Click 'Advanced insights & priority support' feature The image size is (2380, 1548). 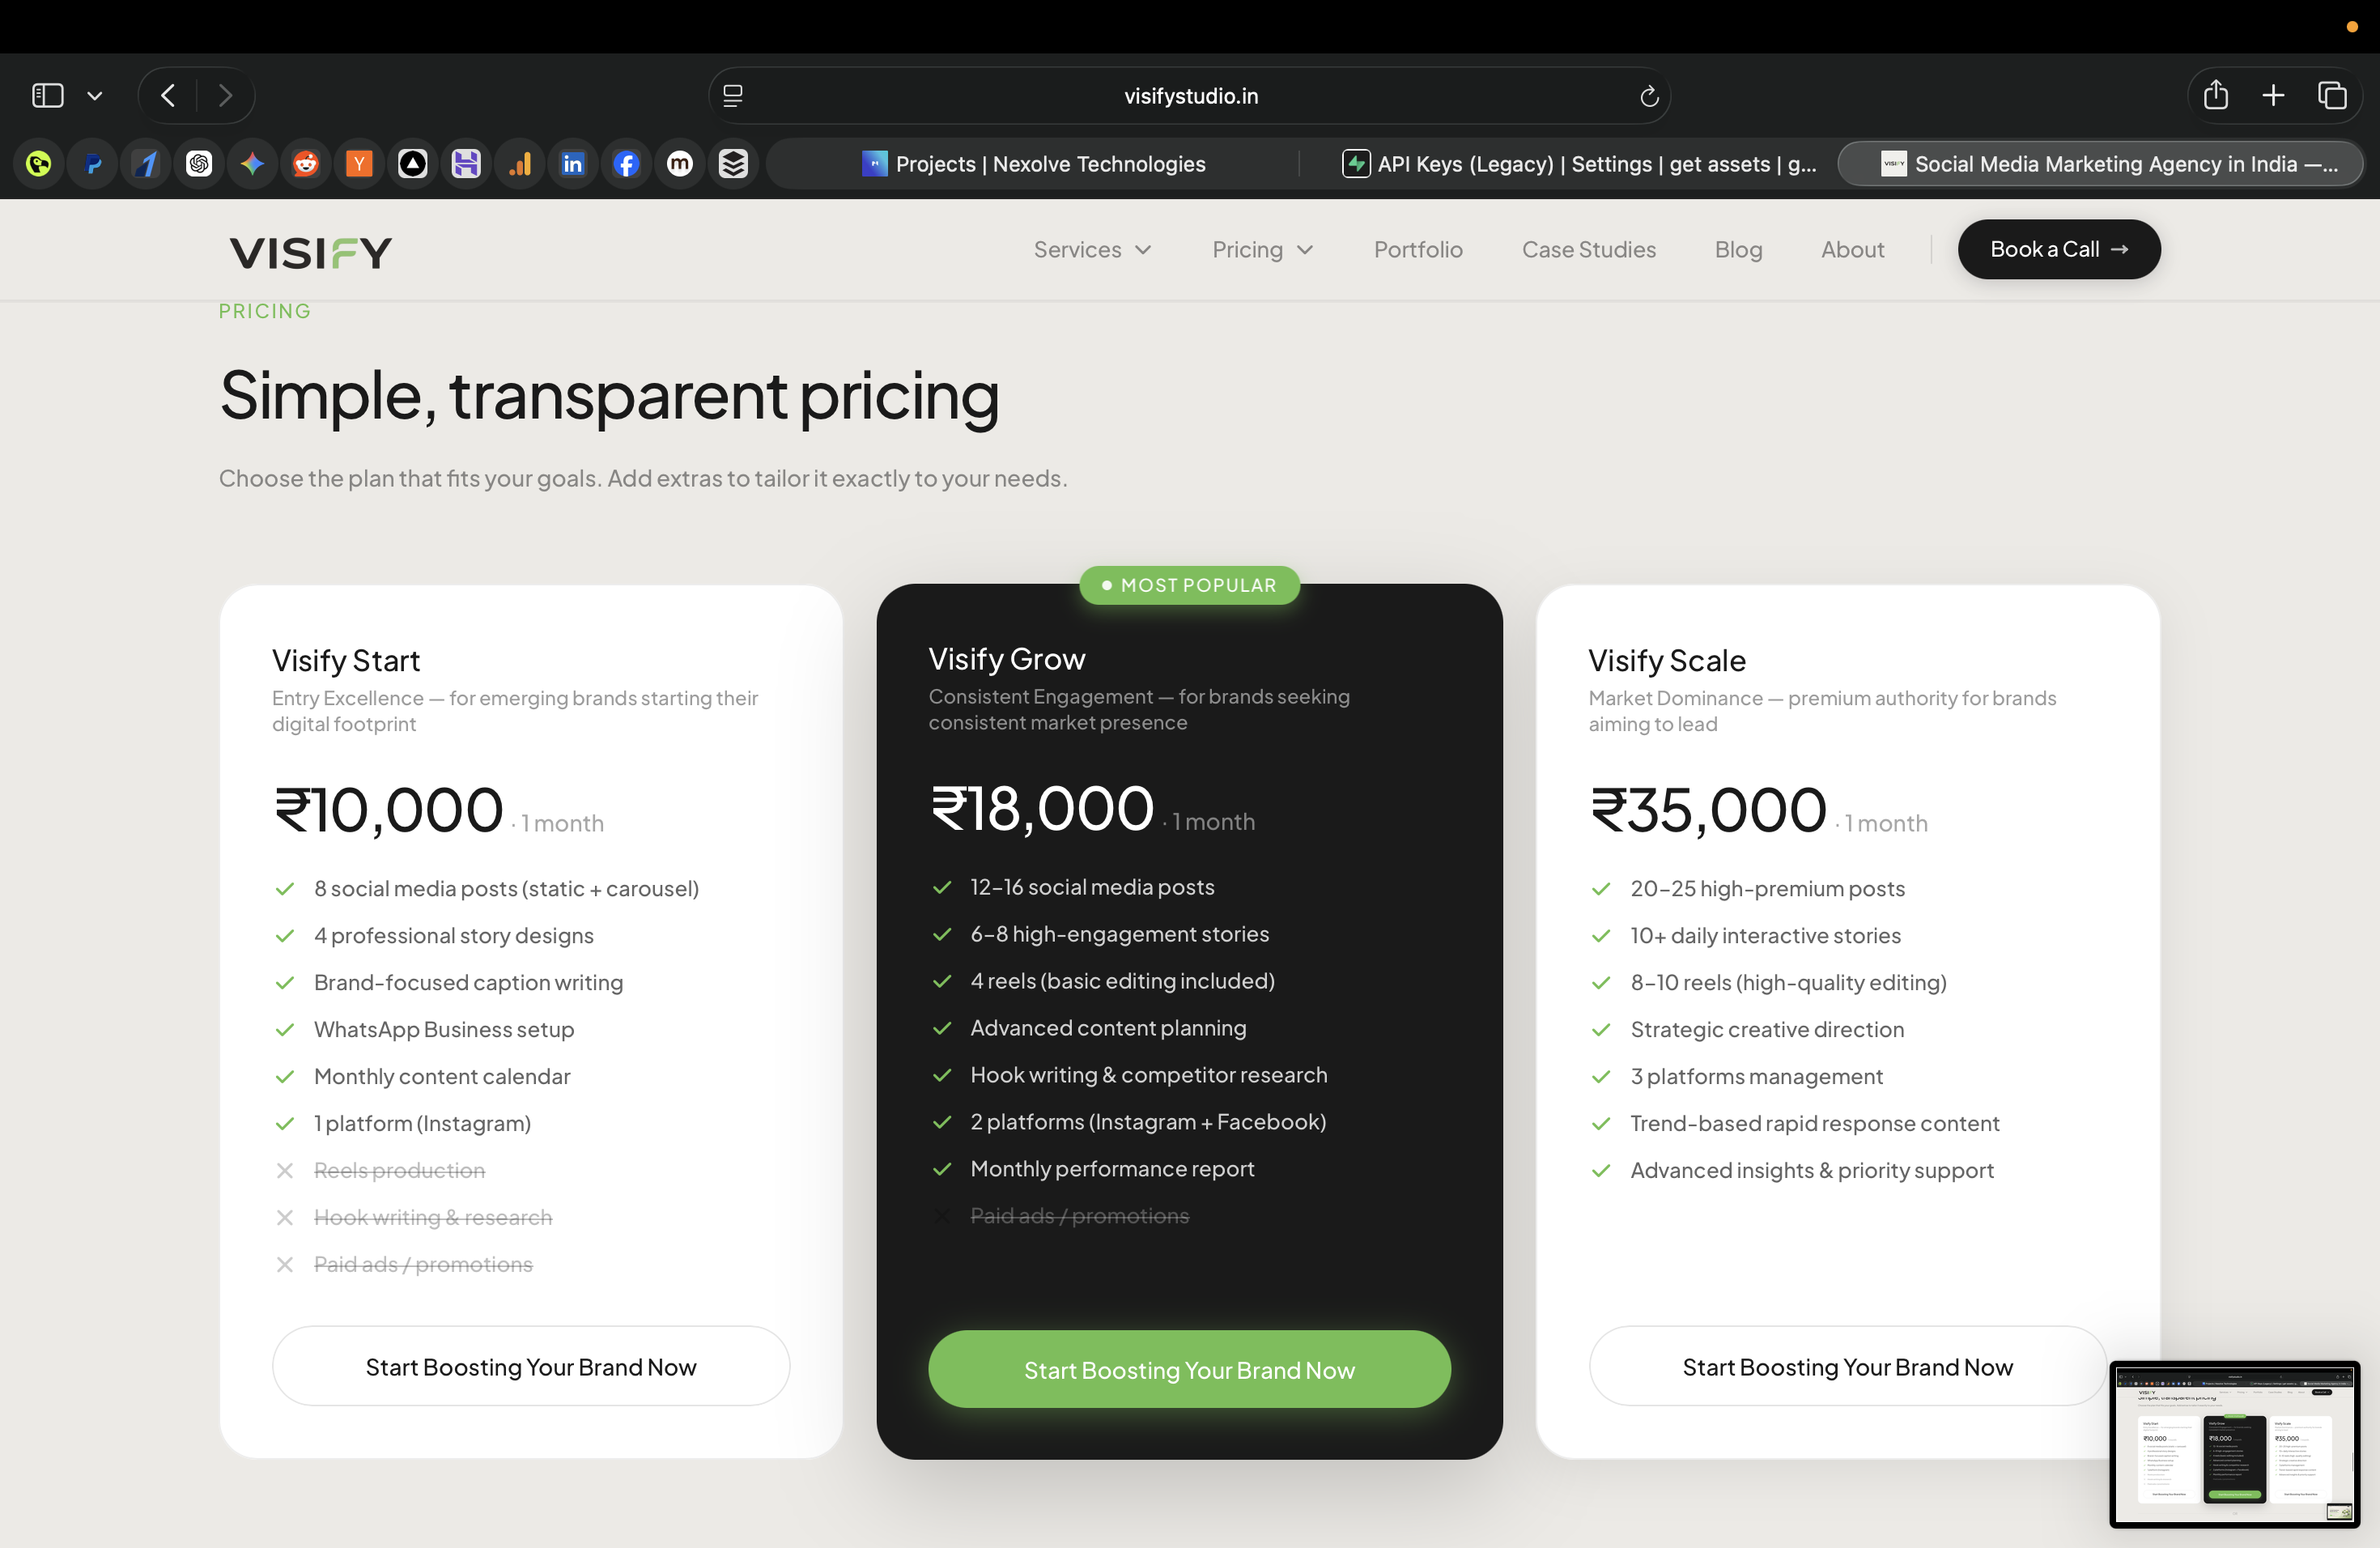[x=1812, y=1170]
